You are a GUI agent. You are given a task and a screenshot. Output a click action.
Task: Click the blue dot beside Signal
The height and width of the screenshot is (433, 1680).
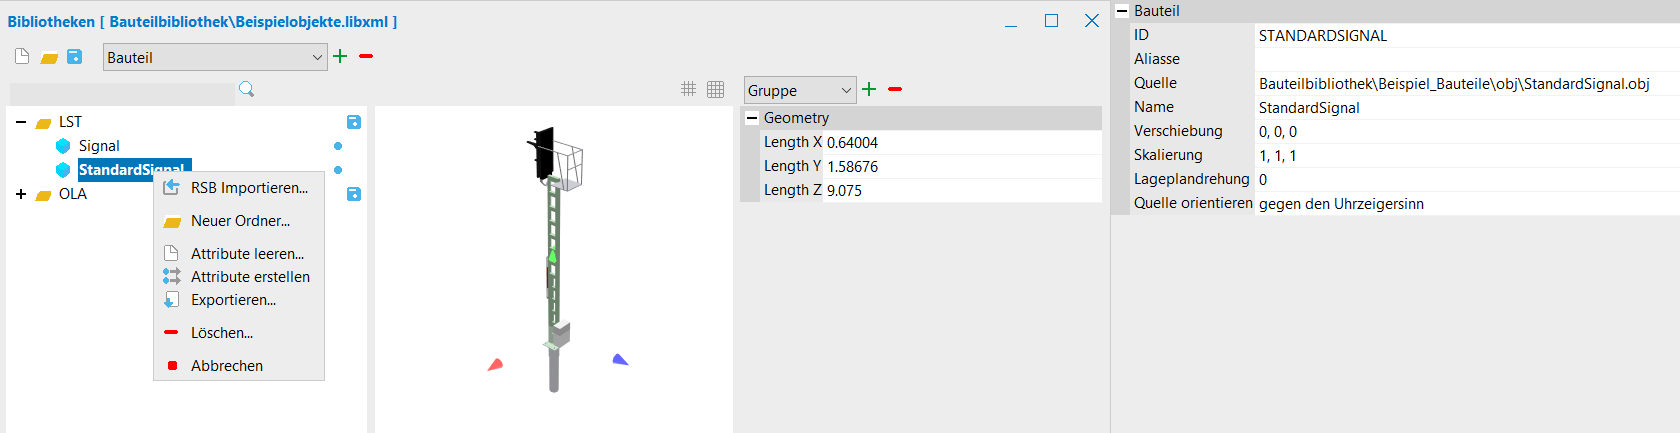click(x=338, y=146)
